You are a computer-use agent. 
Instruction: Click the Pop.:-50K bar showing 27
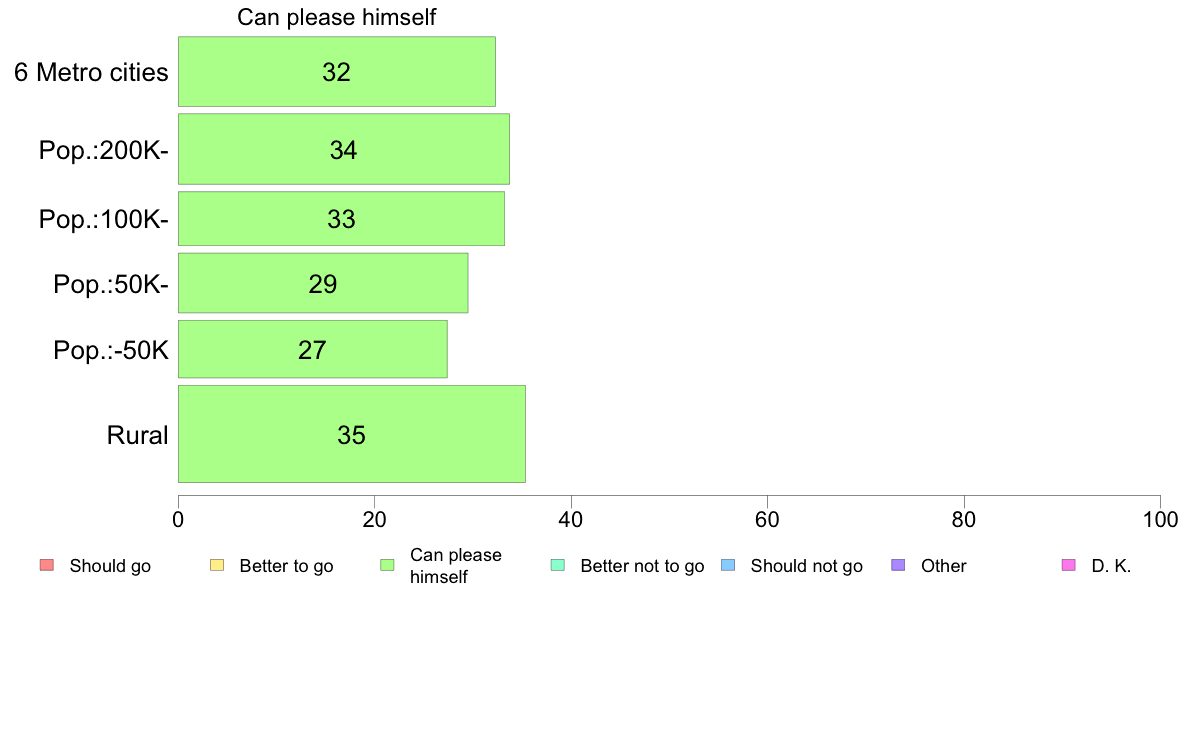tap(313, 349)
